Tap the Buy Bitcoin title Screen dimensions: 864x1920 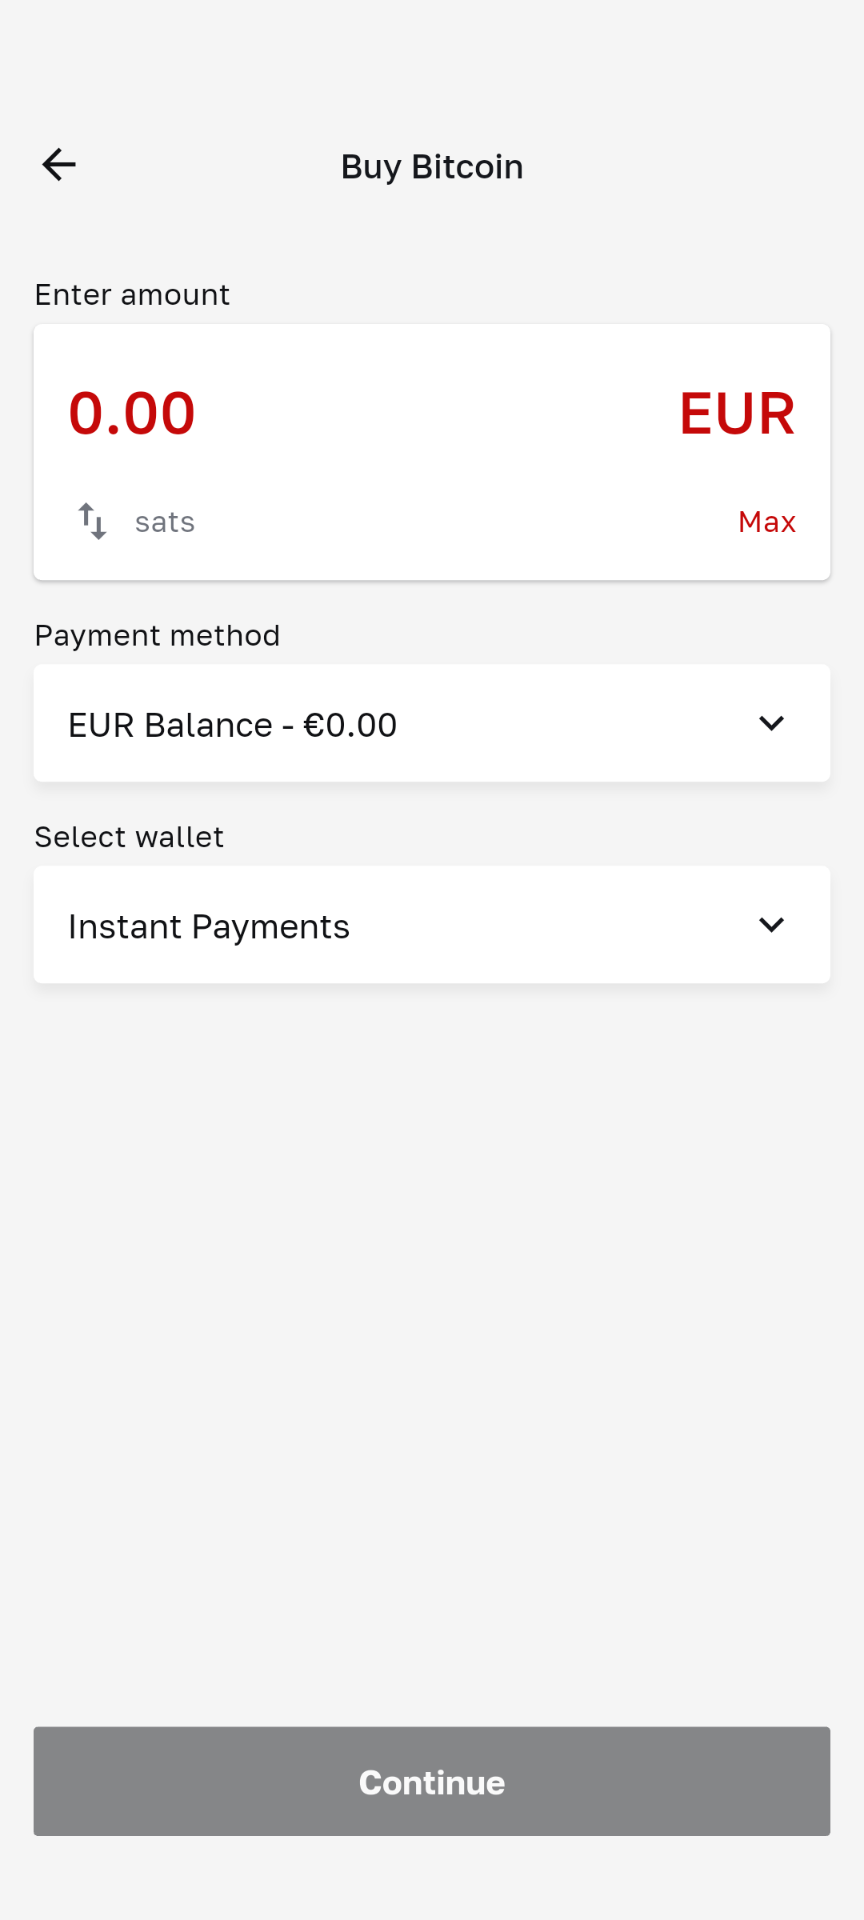[432, 167]
